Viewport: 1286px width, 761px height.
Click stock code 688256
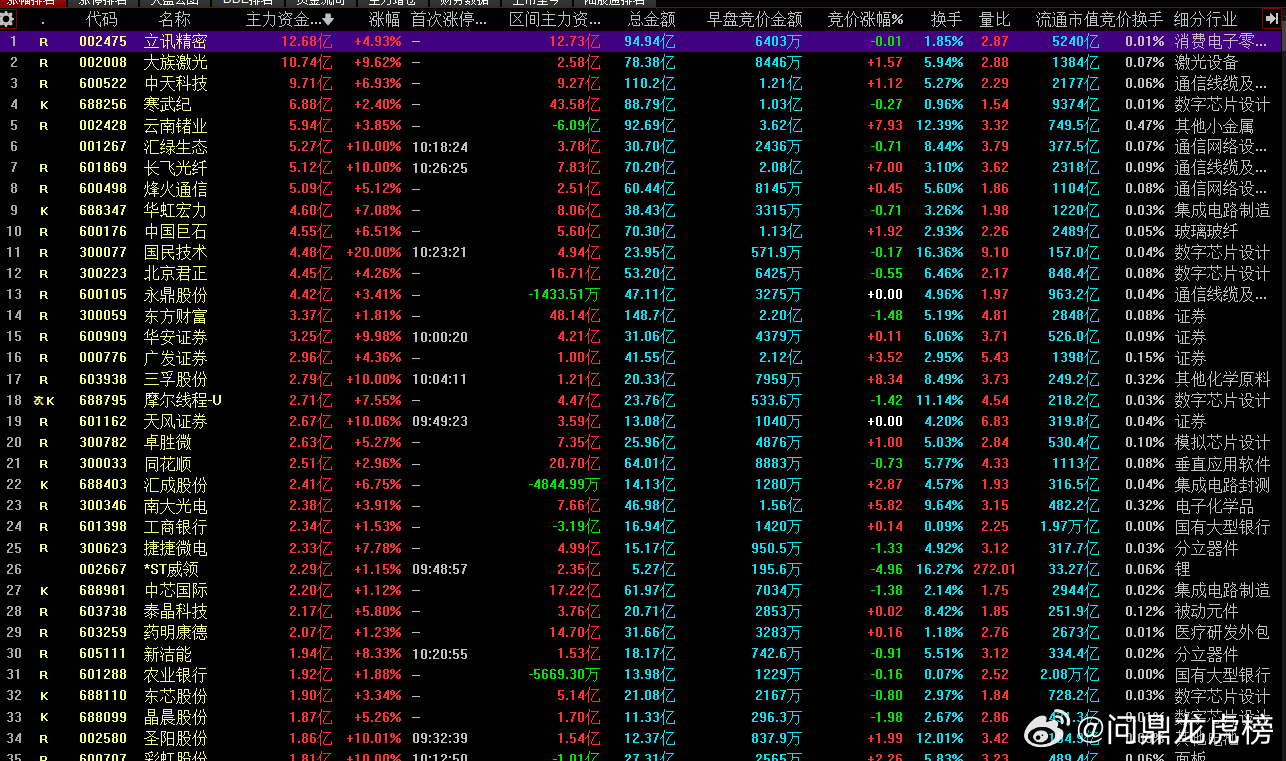click(x=103, y=104)
